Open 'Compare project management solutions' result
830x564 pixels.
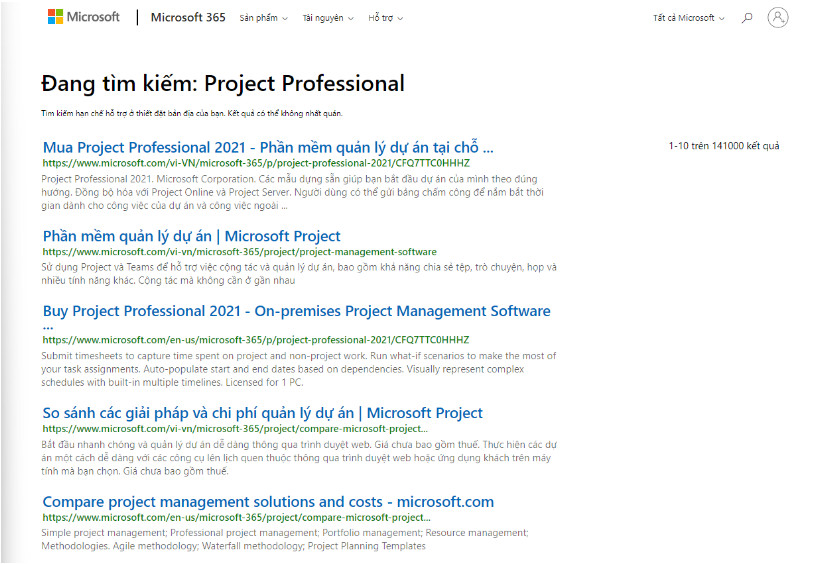point(268,502)
